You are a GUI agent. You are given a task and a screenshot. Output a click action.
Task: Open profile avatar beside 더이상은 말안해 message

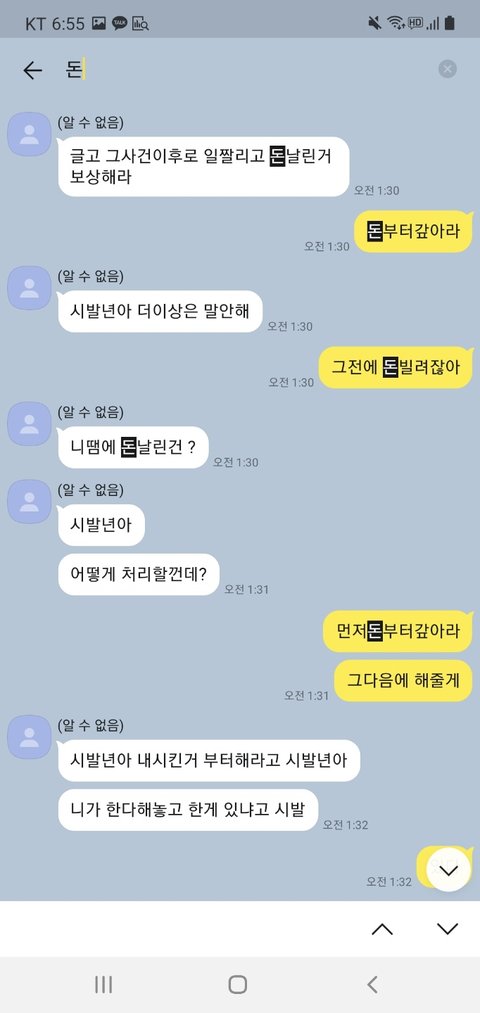pos(29,287)
